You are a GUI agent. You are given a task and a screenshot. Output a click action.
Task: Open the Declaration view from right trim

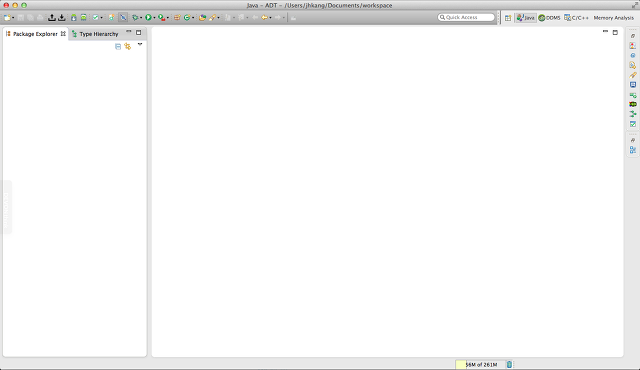[x=633, y=65]
